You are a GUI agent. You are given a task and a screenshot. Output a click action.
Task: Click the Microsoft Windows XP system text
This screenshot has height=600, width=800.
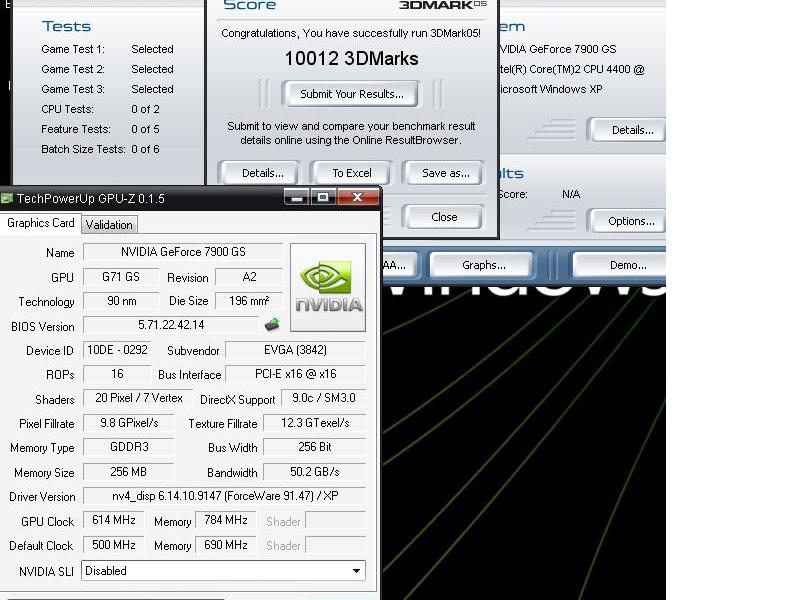(x=551, y=89)
